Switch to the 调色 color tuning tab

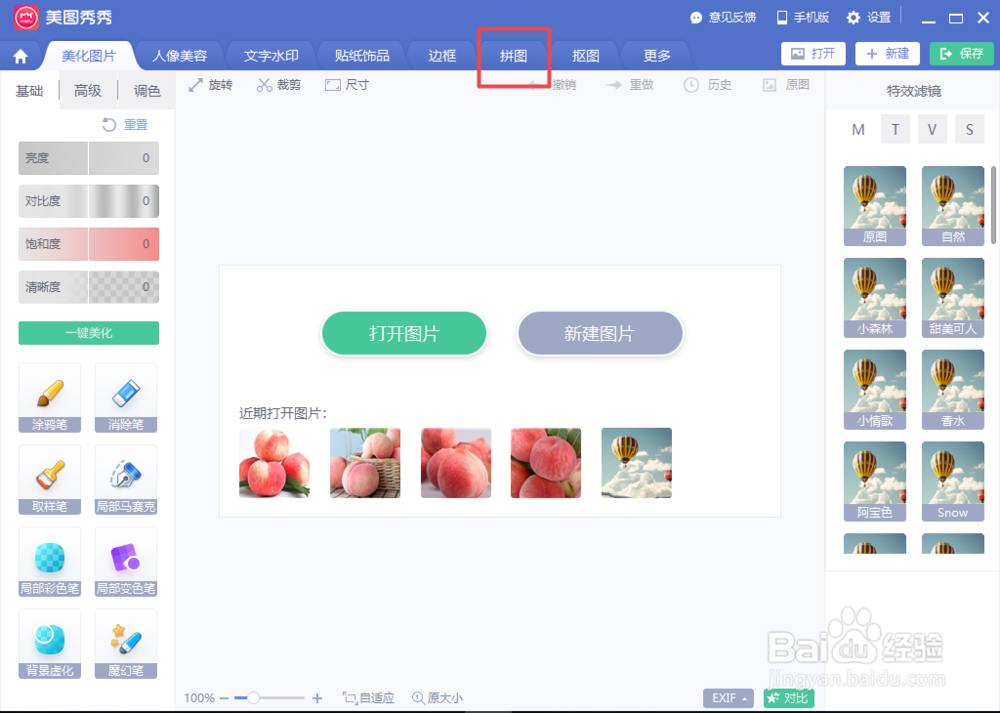tap(146, 90)
